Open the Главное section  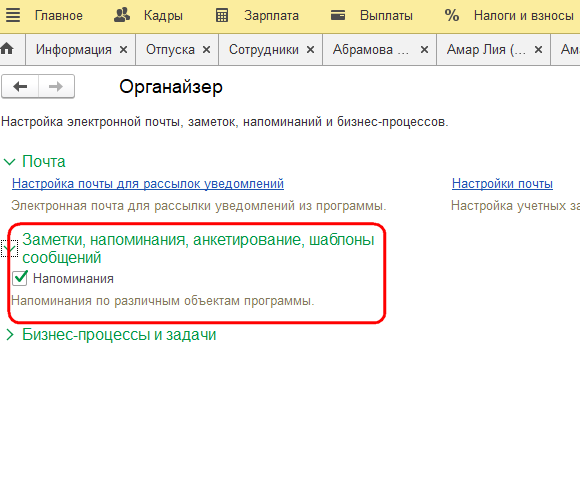click(x=59, y=16)
